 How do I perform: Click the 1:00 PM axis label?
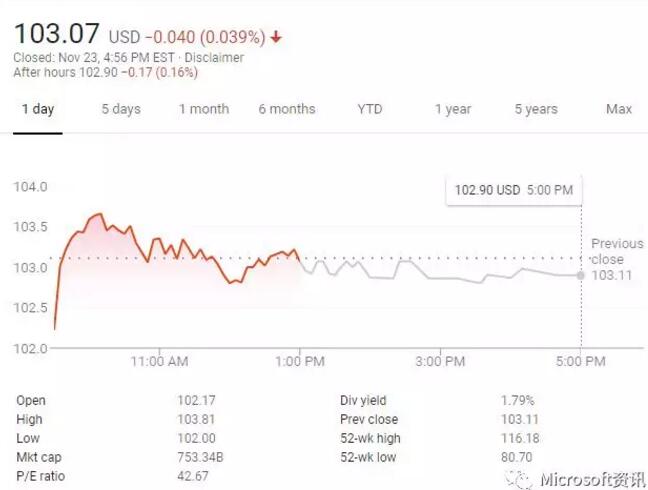point(300,361)
